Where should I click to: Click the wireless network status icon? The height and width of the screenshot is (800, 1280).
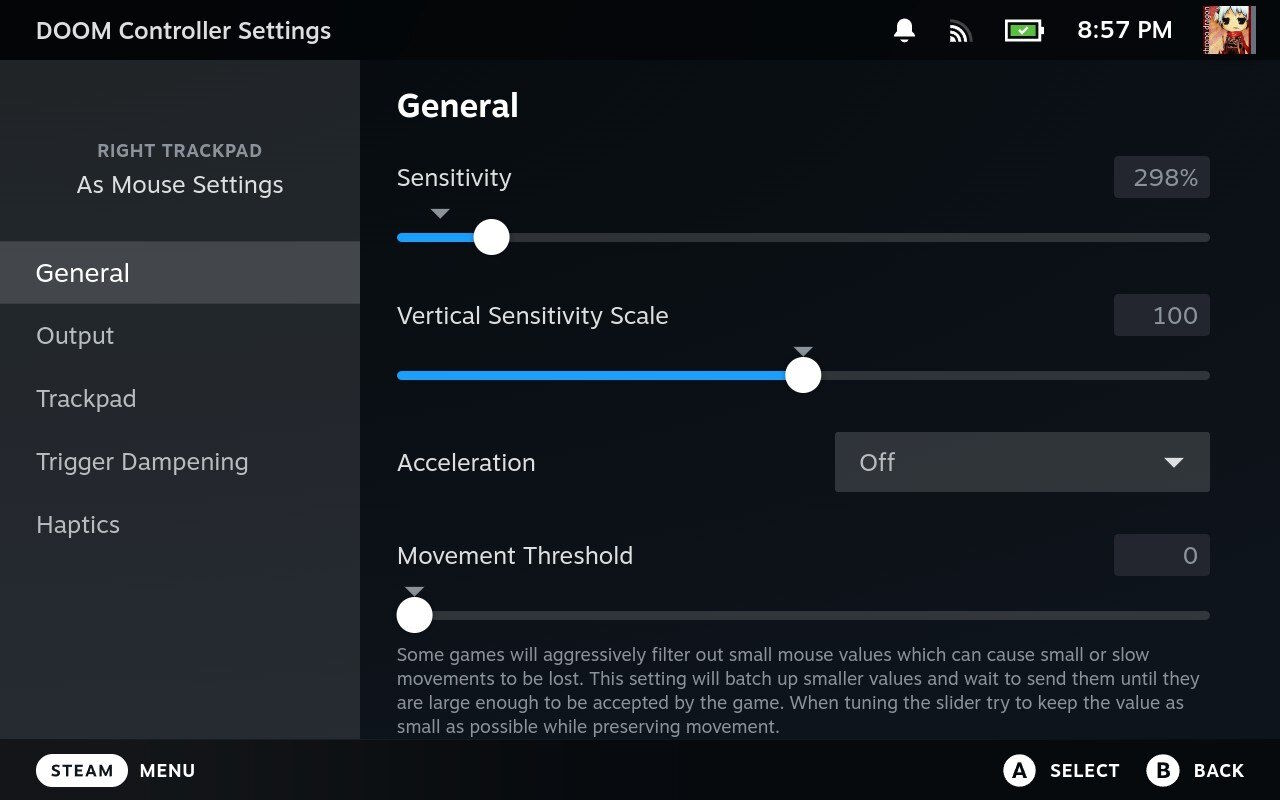pyautogui.click(x=960, y=31)
